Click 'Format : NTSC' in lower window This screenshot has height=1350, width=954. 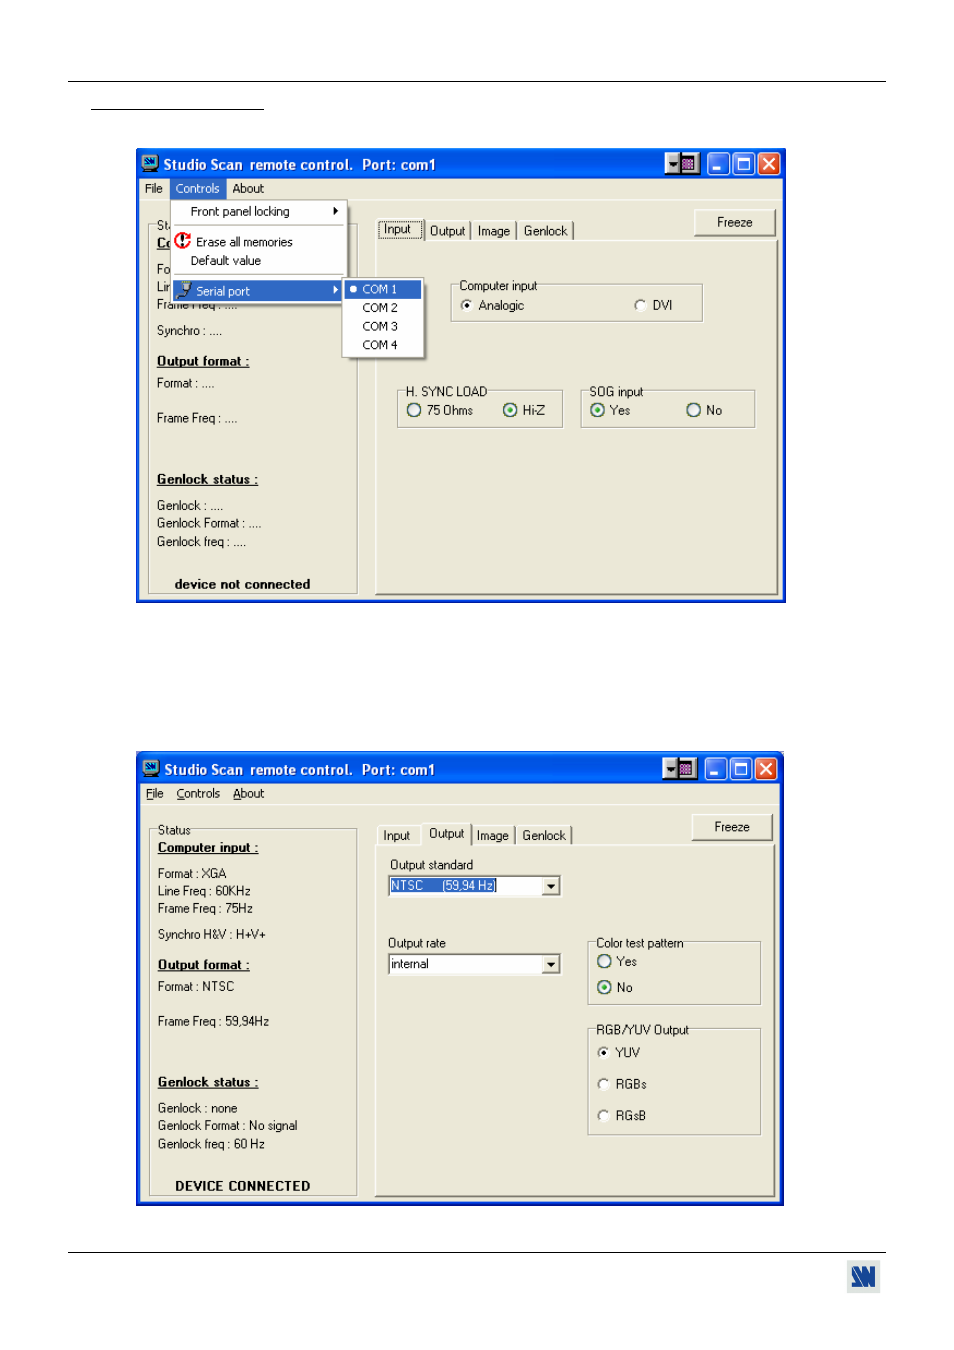pyautogui.click(x=196, y=986)
